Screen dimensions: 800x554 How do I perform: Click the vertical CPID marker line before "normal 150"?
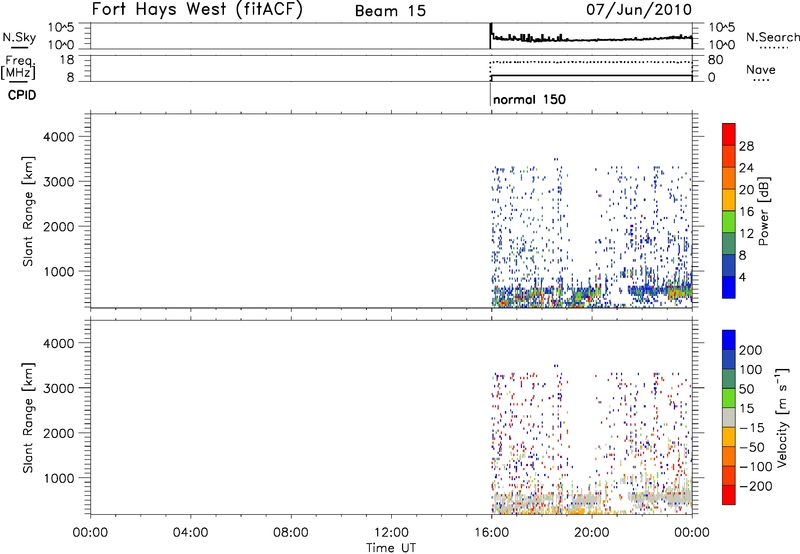click(490, 95)
